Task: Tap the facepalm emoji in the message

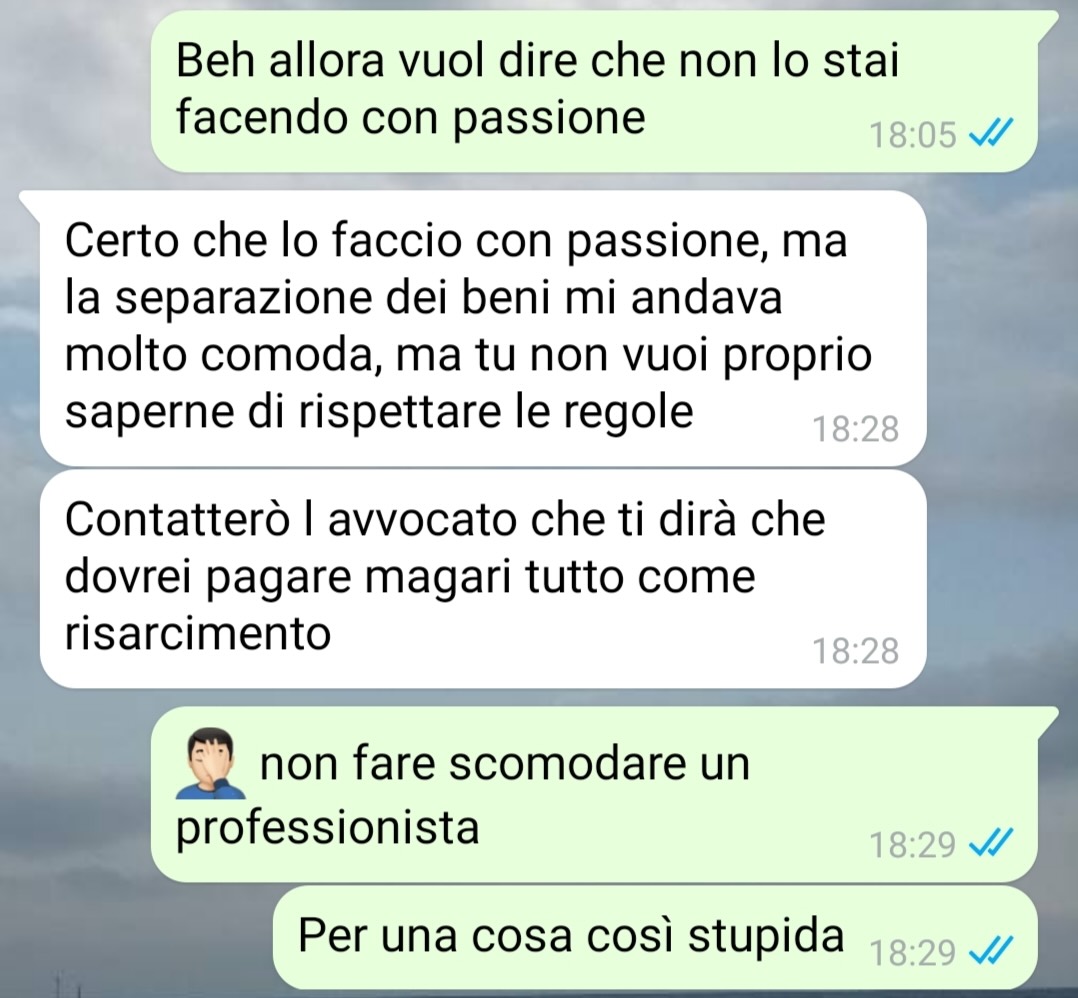Action: 211,764
